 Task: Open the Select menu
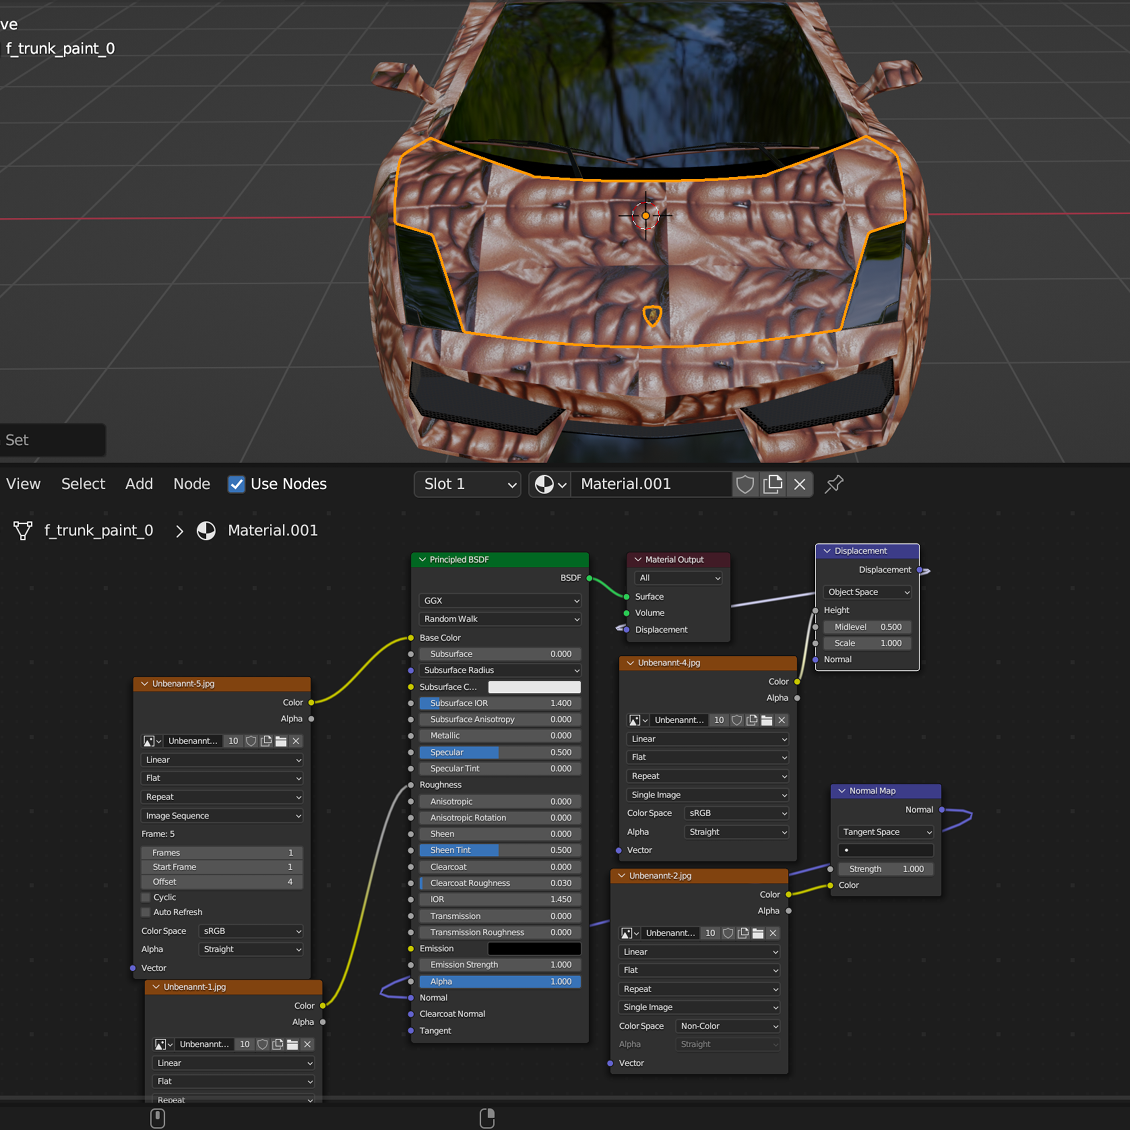click(83, 484)
